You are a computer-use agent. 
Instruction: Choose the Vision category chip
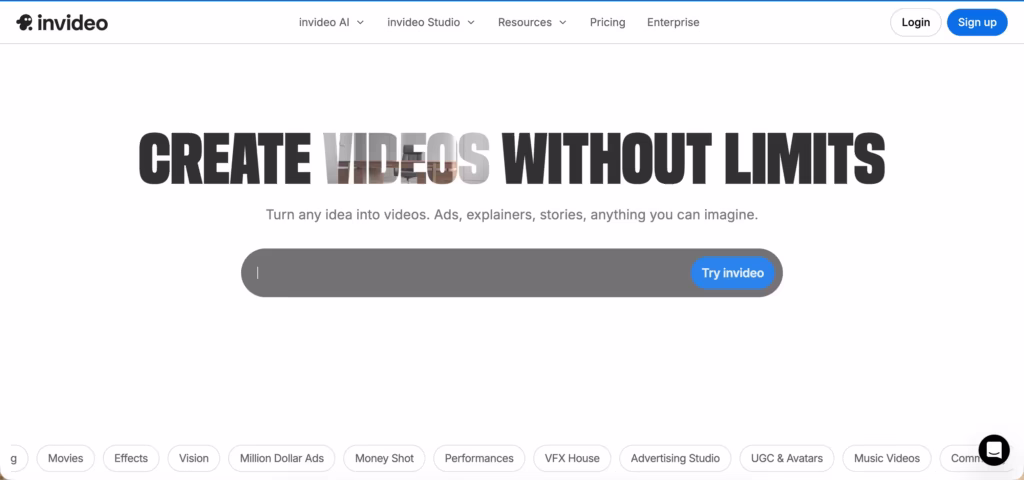[194, 458]
